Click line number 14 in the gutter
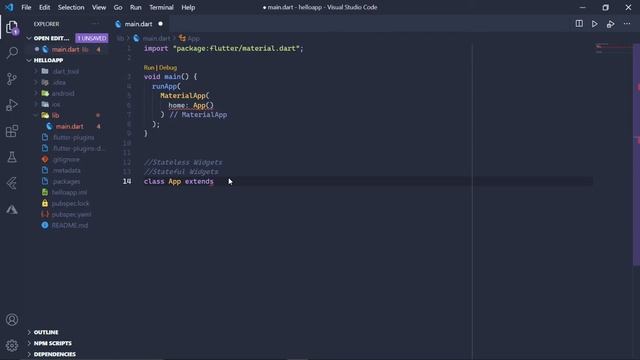640x360 pixels. pos(127,181)
